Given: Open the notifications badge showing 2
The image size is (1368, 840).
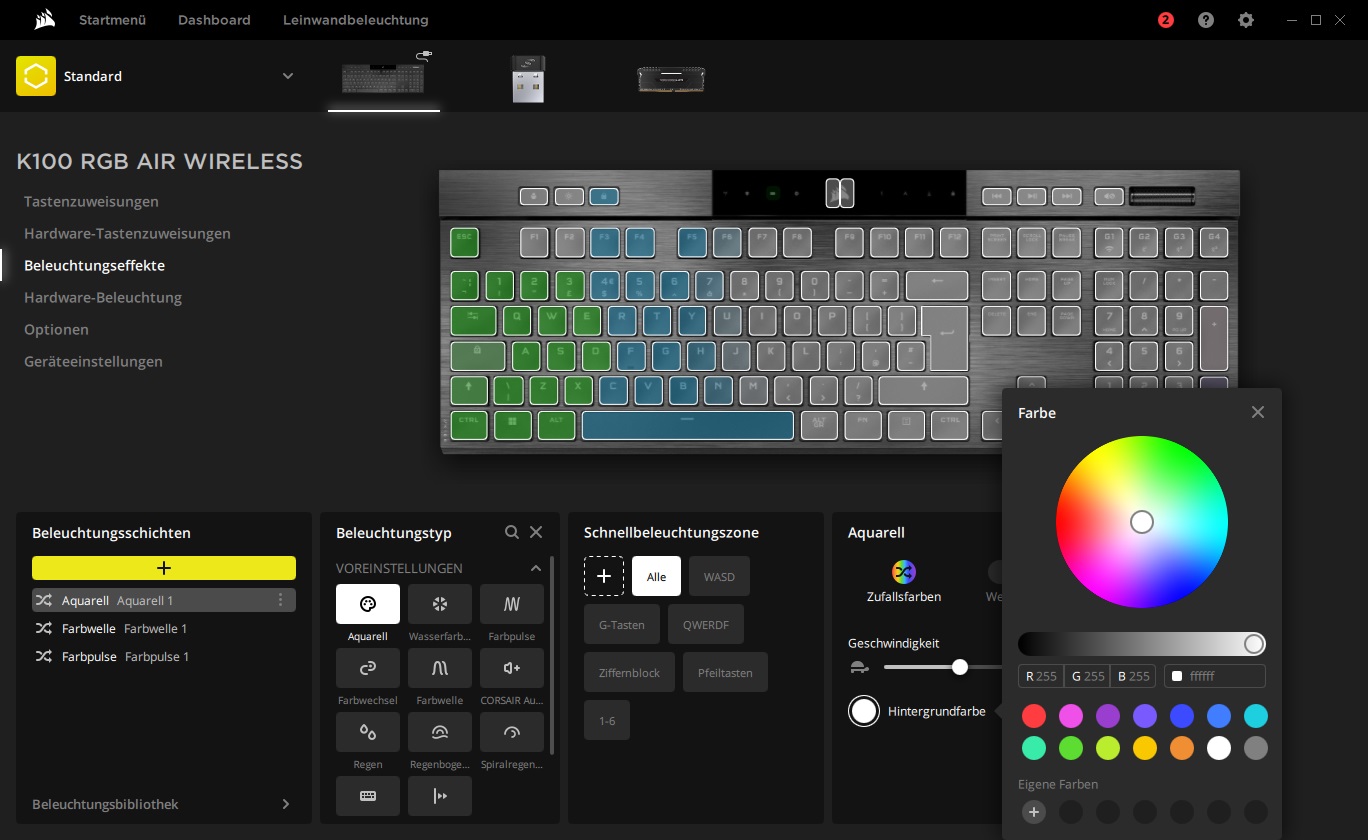Looking at the screenshot, I should pyautogui.click(x=1166, y=20).
